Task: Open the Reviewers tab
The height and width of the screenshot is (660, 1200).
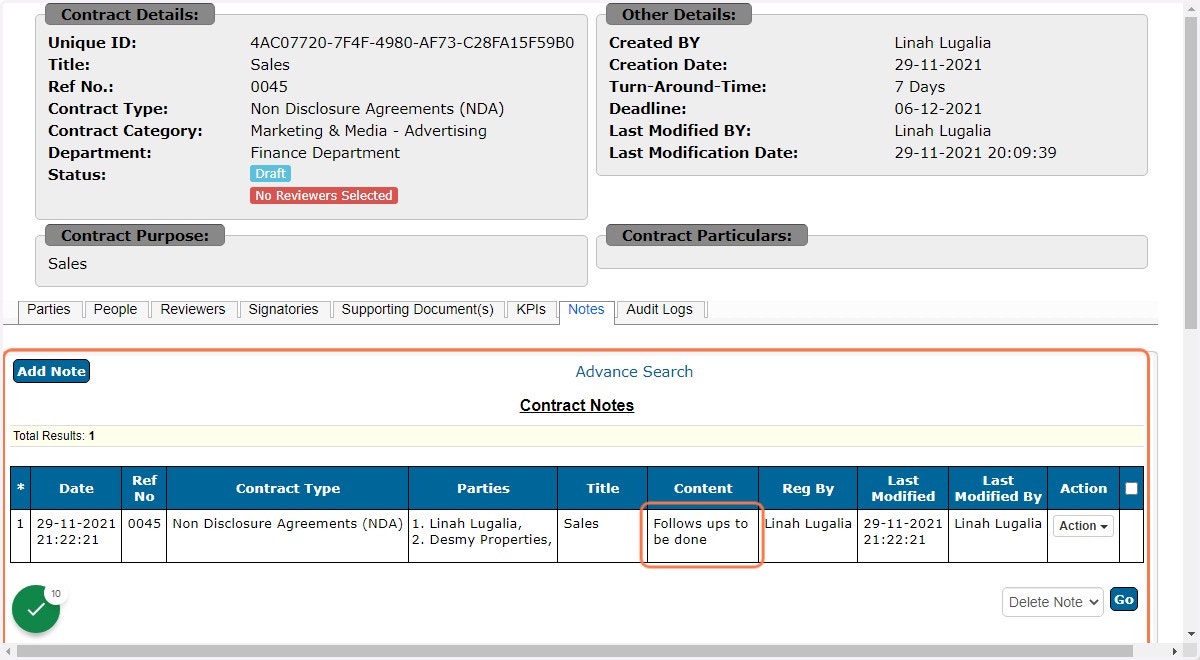Action: [193, 310]
